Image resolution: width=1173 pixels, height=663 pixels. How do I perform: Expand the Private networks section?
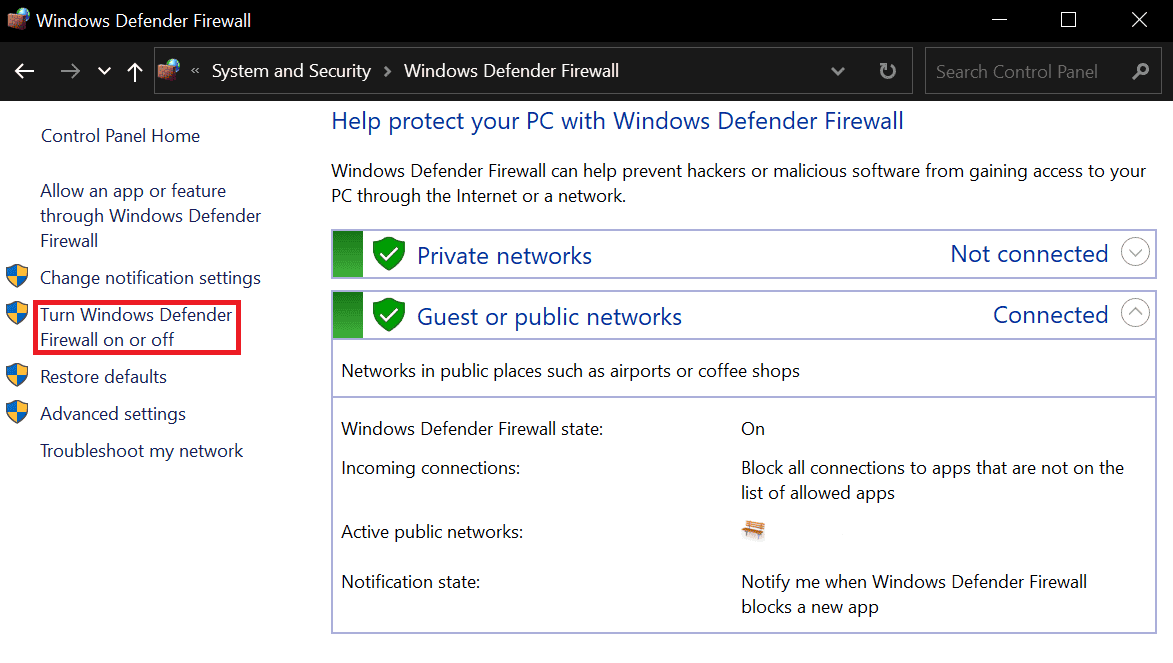[x=1135, y=252]
